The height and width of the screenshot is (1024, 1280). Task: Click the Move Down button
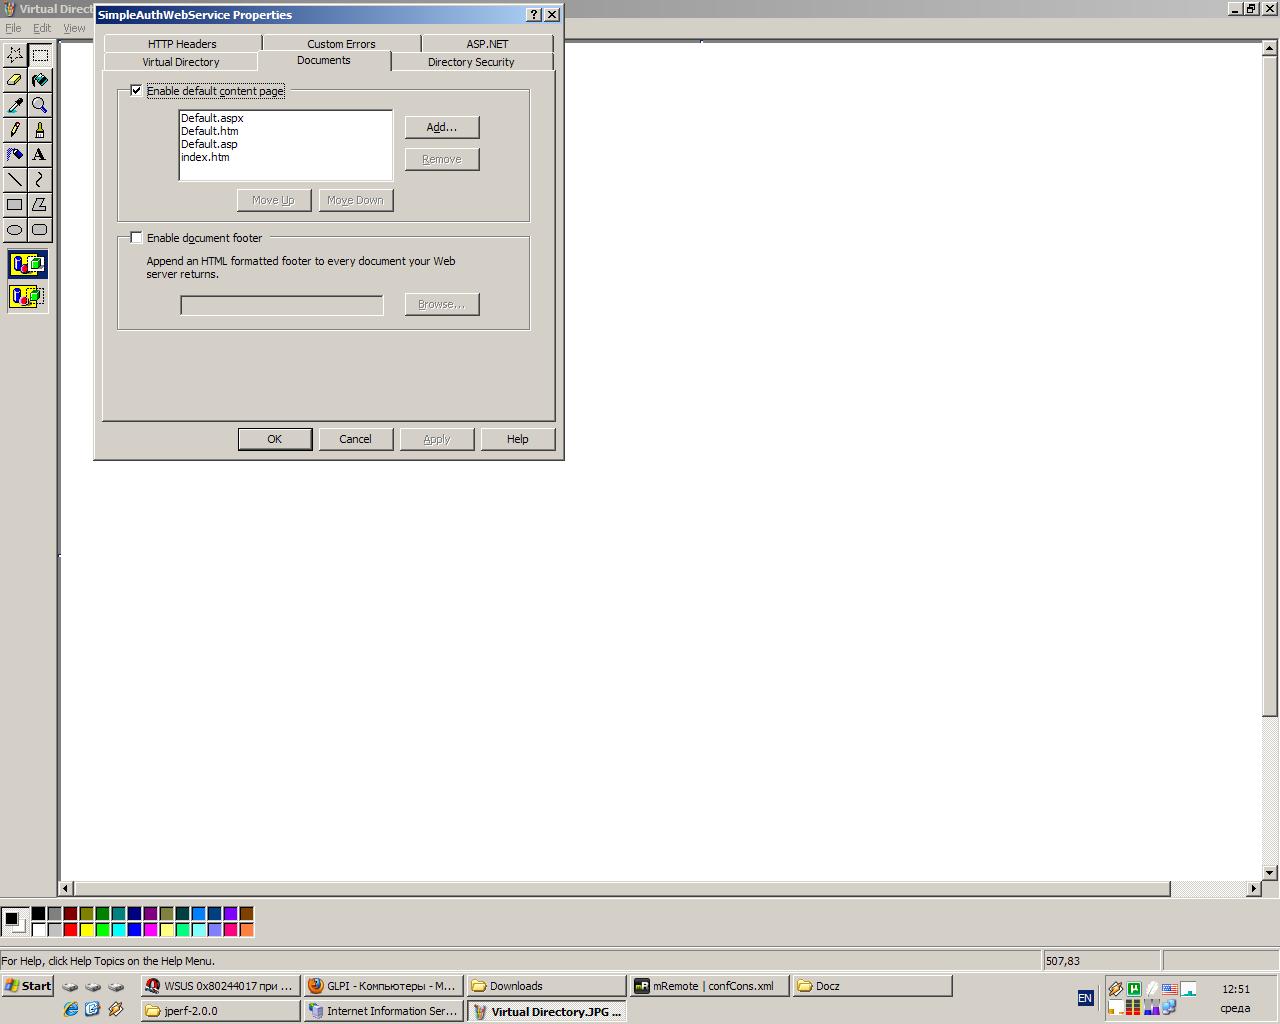(355, 200)
